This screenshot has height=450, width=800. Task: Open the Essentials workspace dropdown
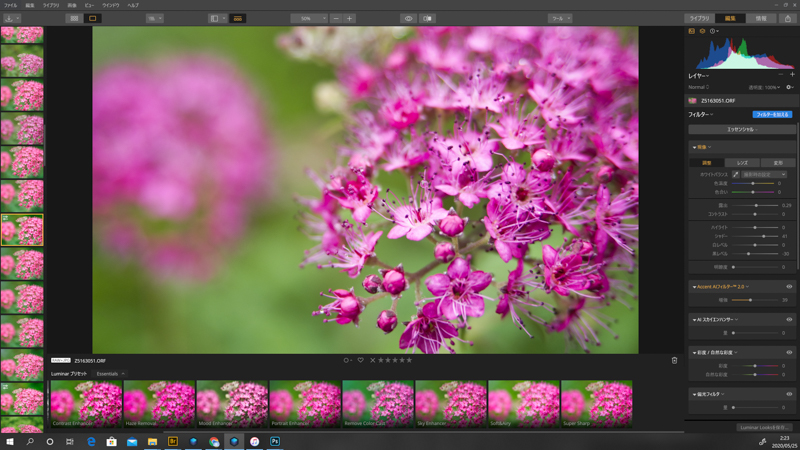742,130
